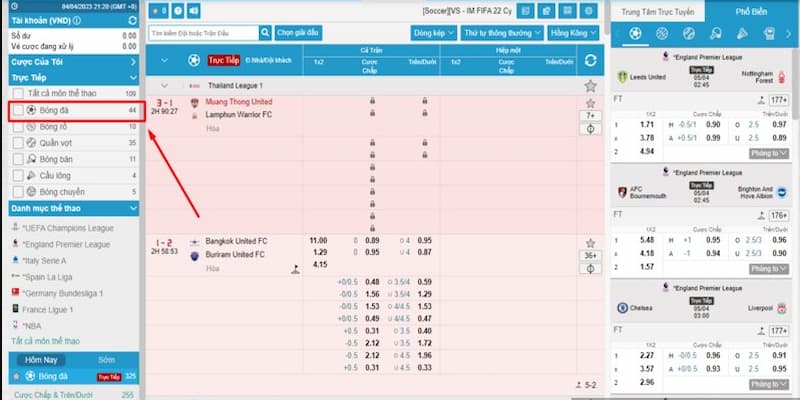Show next sports with right arrow
Viewport: 800px width, 400px height.
[788, 34]
